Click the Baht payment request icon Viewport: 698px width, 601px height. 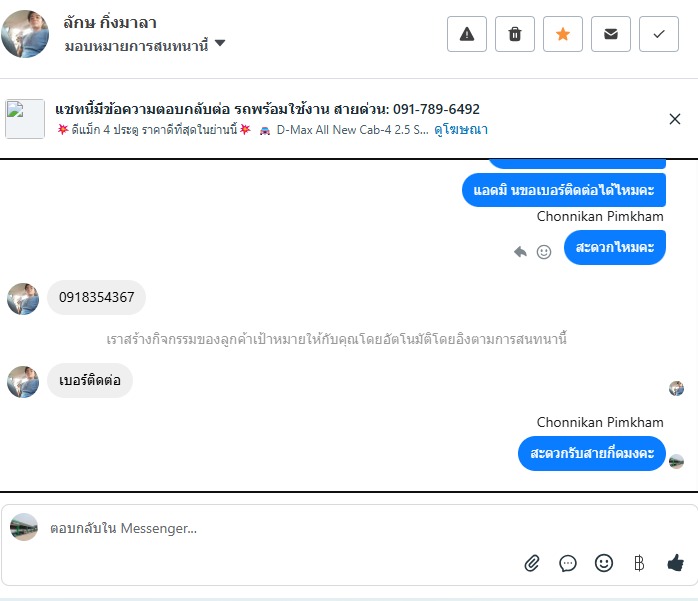click(x=639, y=563)
